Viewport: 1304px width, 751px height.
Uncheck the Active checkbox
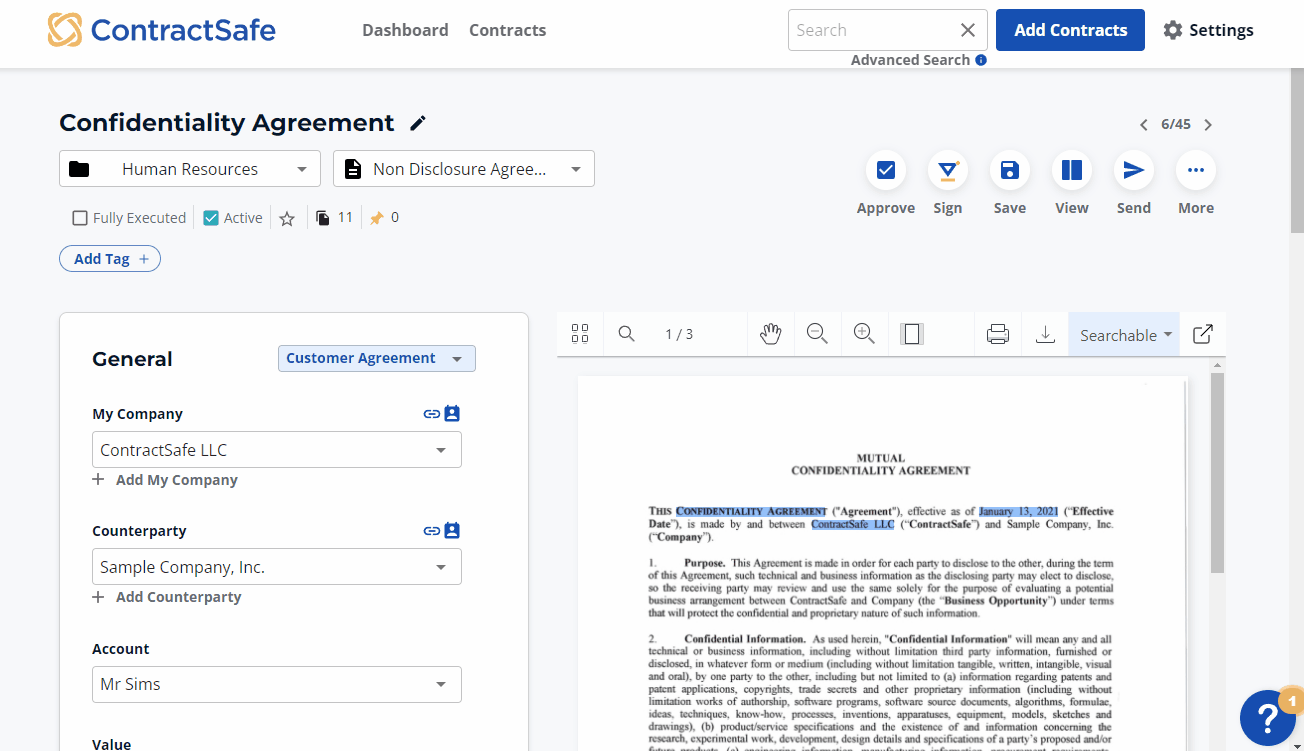point(210,217)
